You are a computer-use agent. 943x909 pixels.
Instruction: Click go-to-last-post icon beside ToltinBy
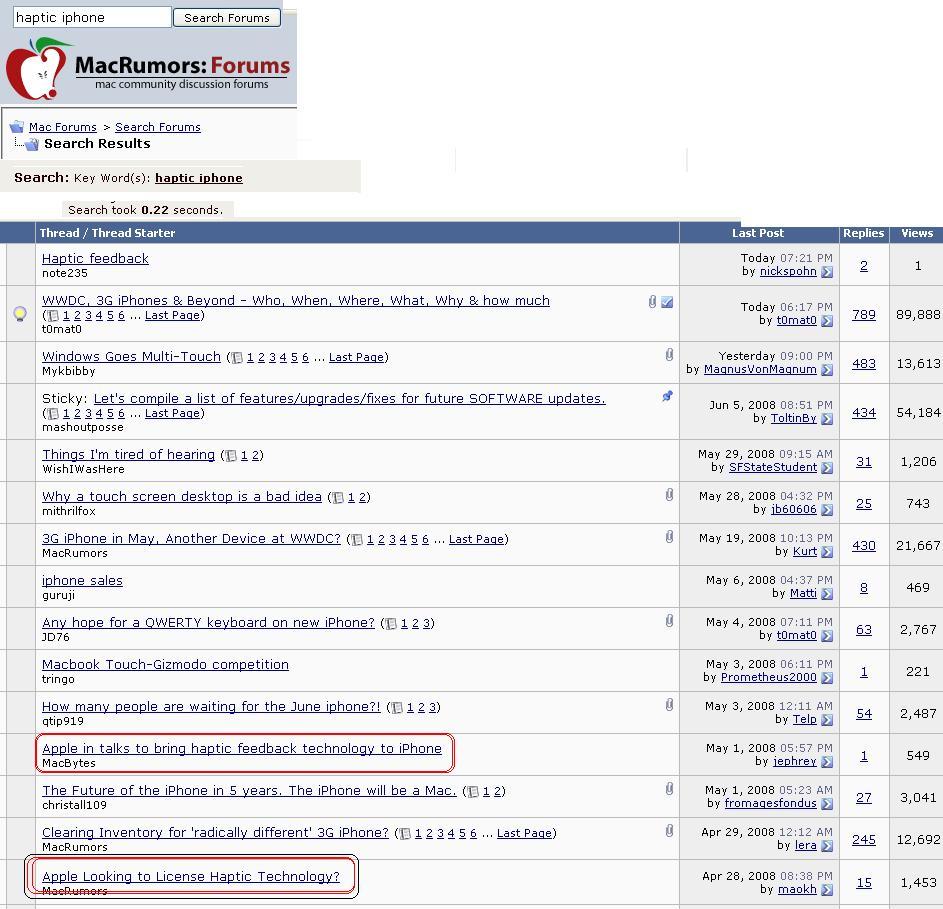click(827, 419)
